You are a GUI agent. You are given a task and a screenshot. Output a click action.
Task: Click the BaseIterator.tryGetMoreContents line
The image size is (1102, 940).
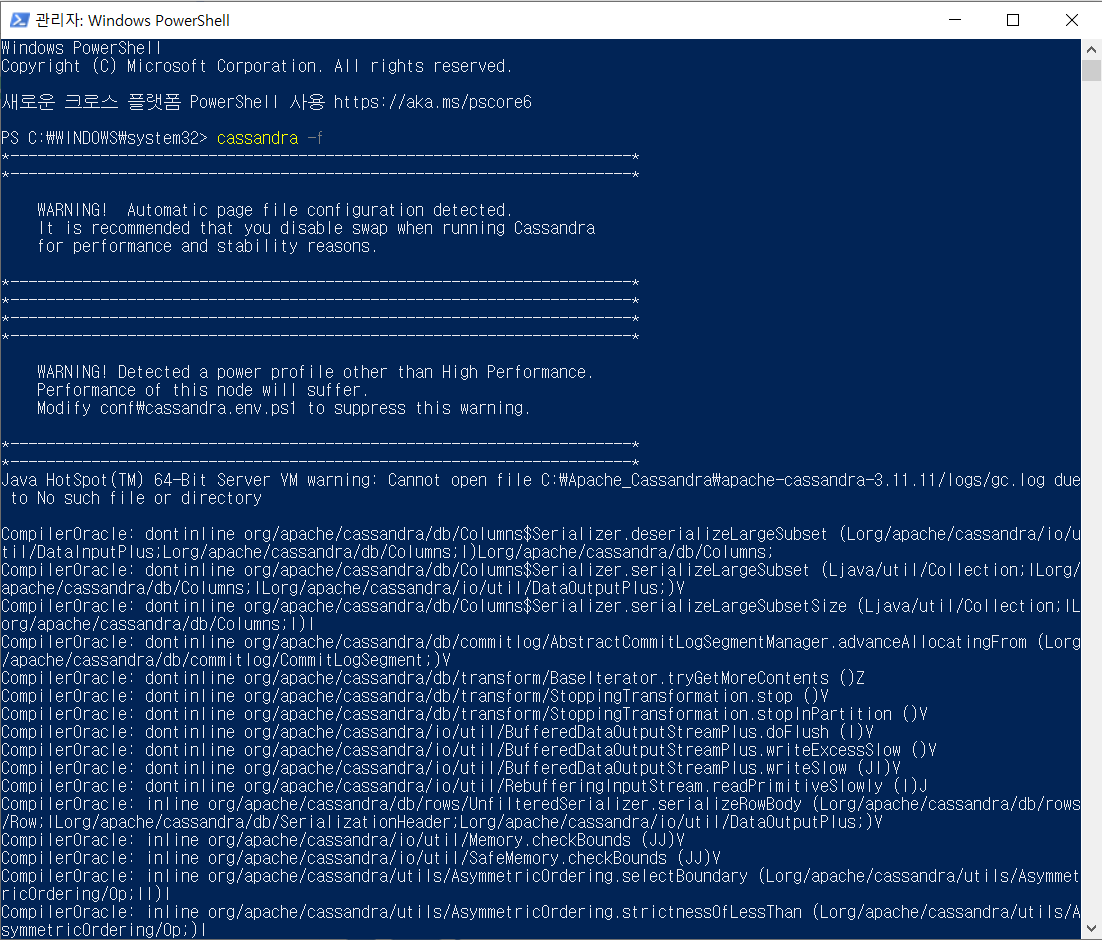[433, 678]
